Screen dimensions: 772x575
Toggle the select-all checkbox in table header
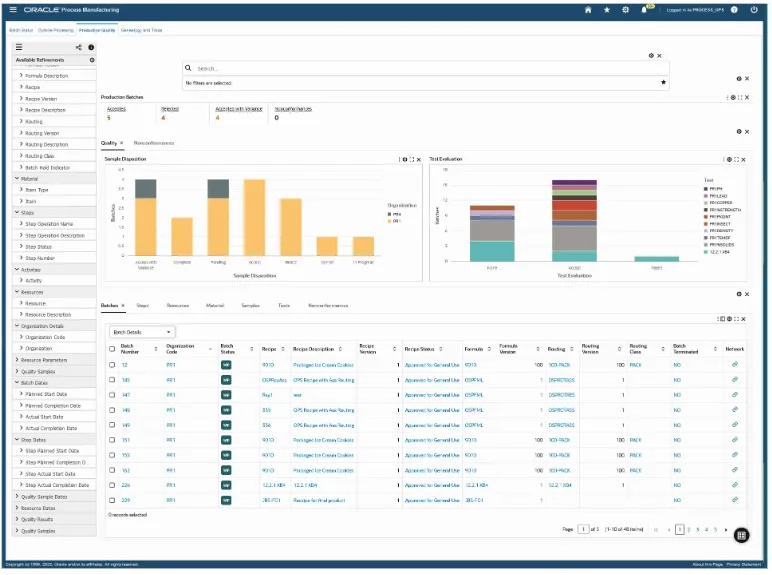point(112,349)
